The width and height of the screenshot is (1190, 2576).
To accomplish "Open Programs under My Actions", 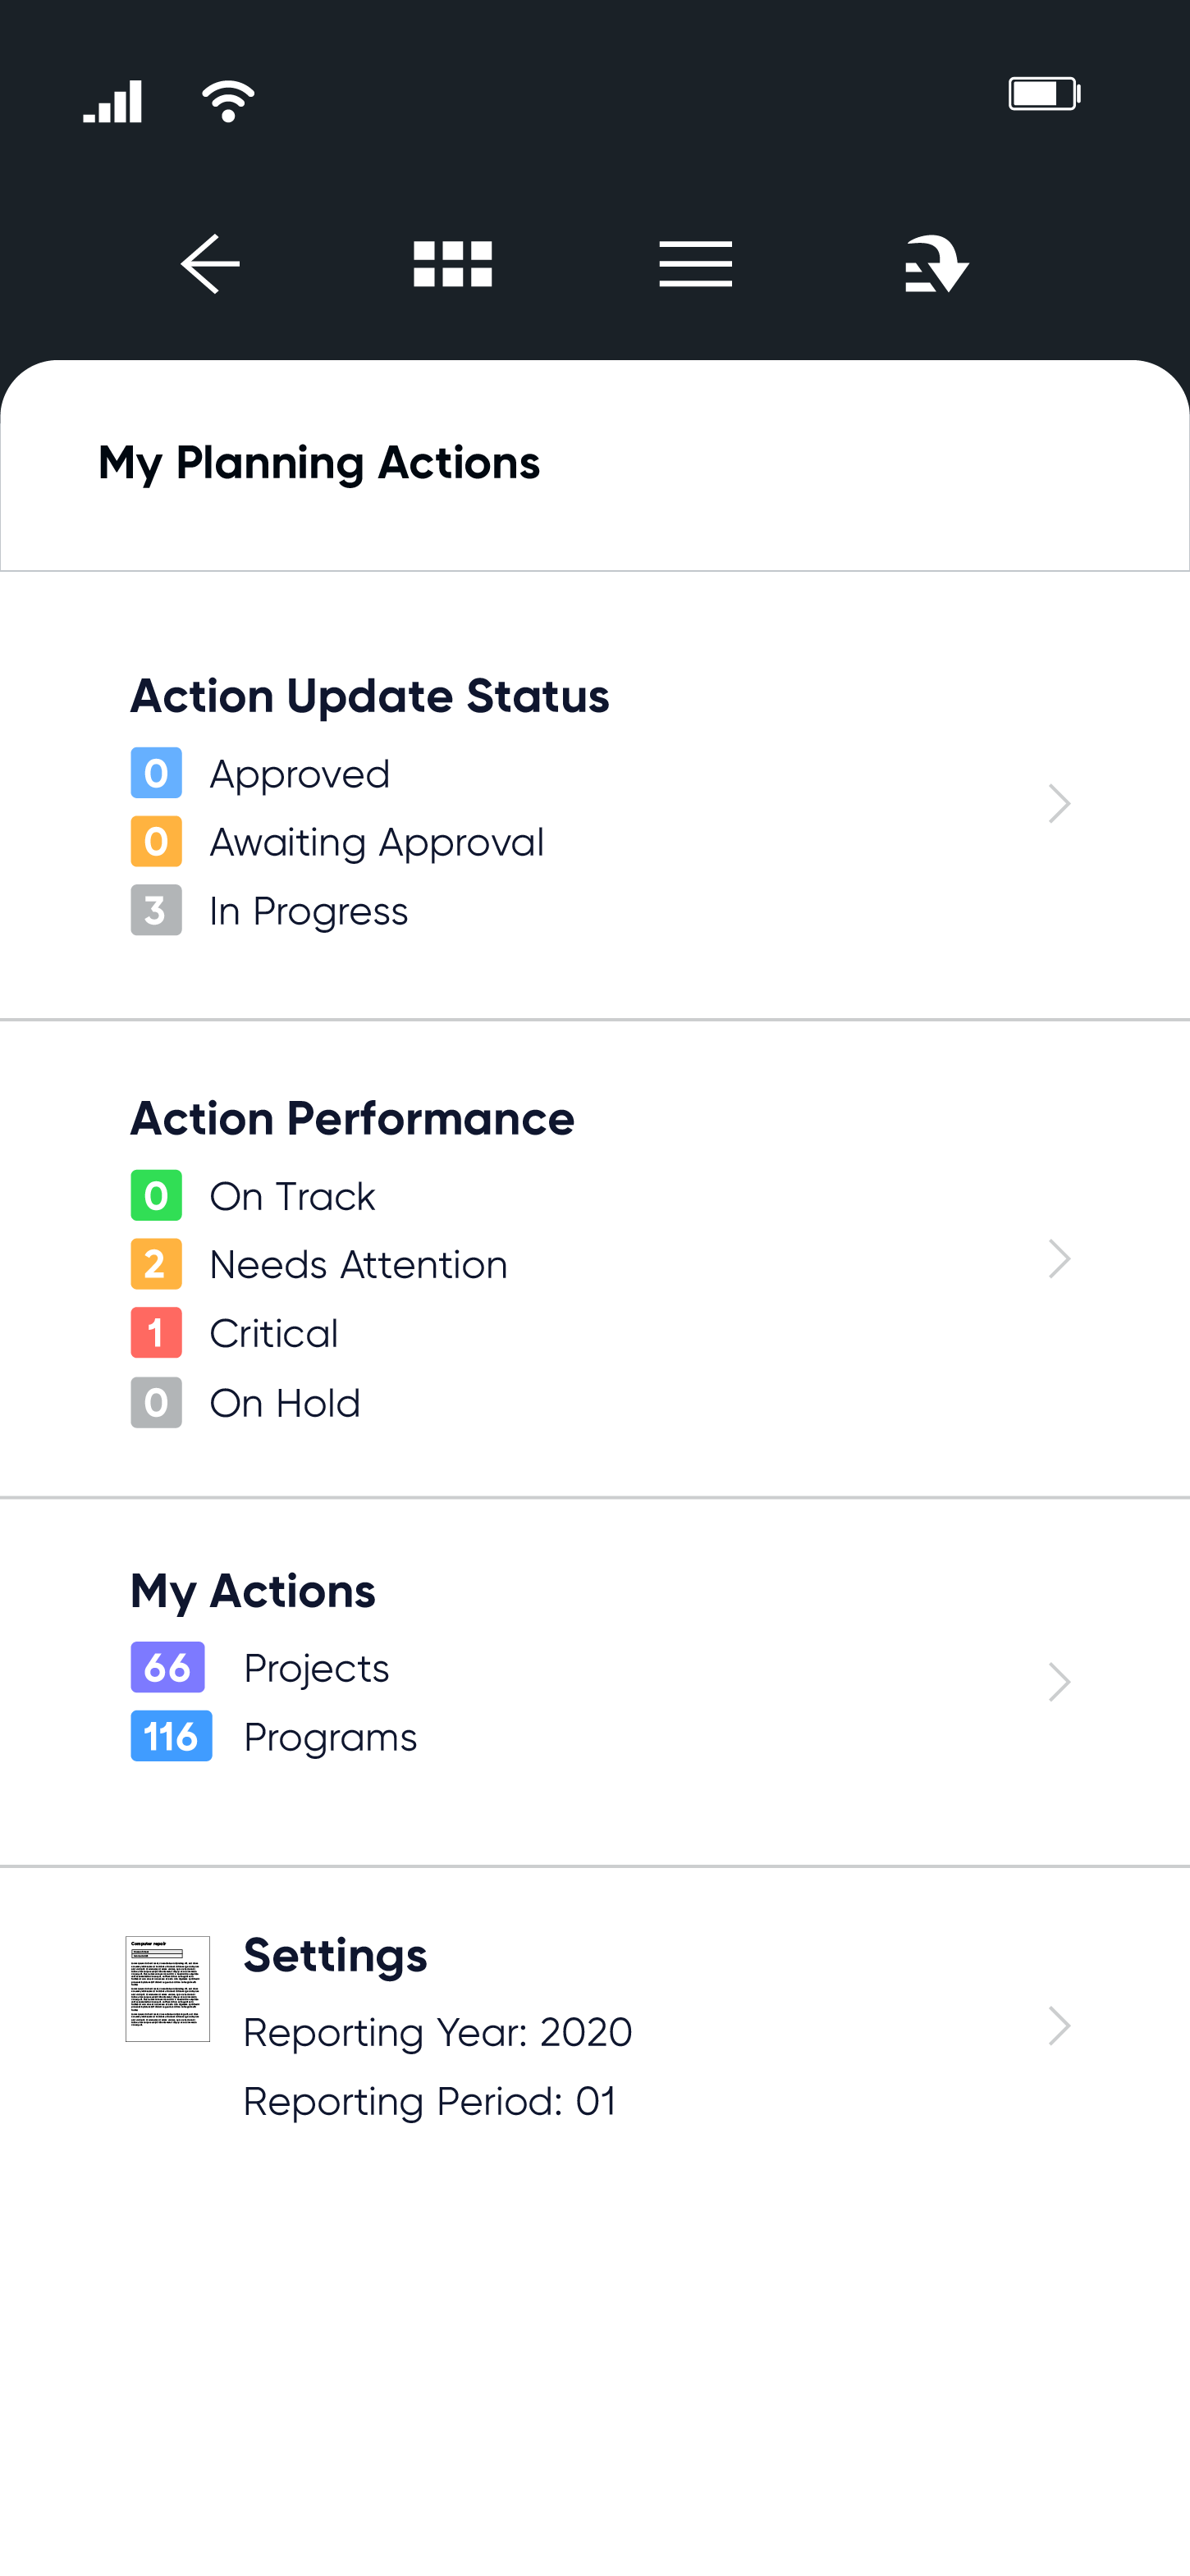I will tap(274, 1737).
